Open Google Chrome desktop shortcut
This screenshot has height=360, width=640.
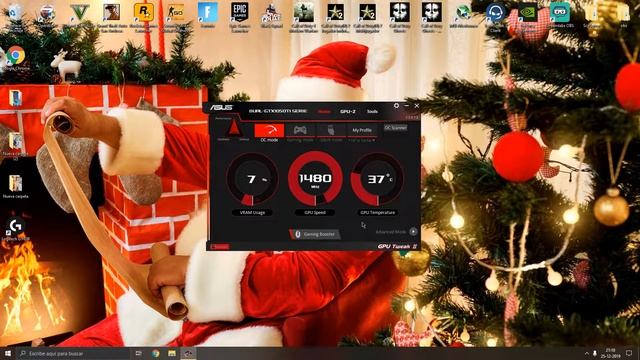16,58
